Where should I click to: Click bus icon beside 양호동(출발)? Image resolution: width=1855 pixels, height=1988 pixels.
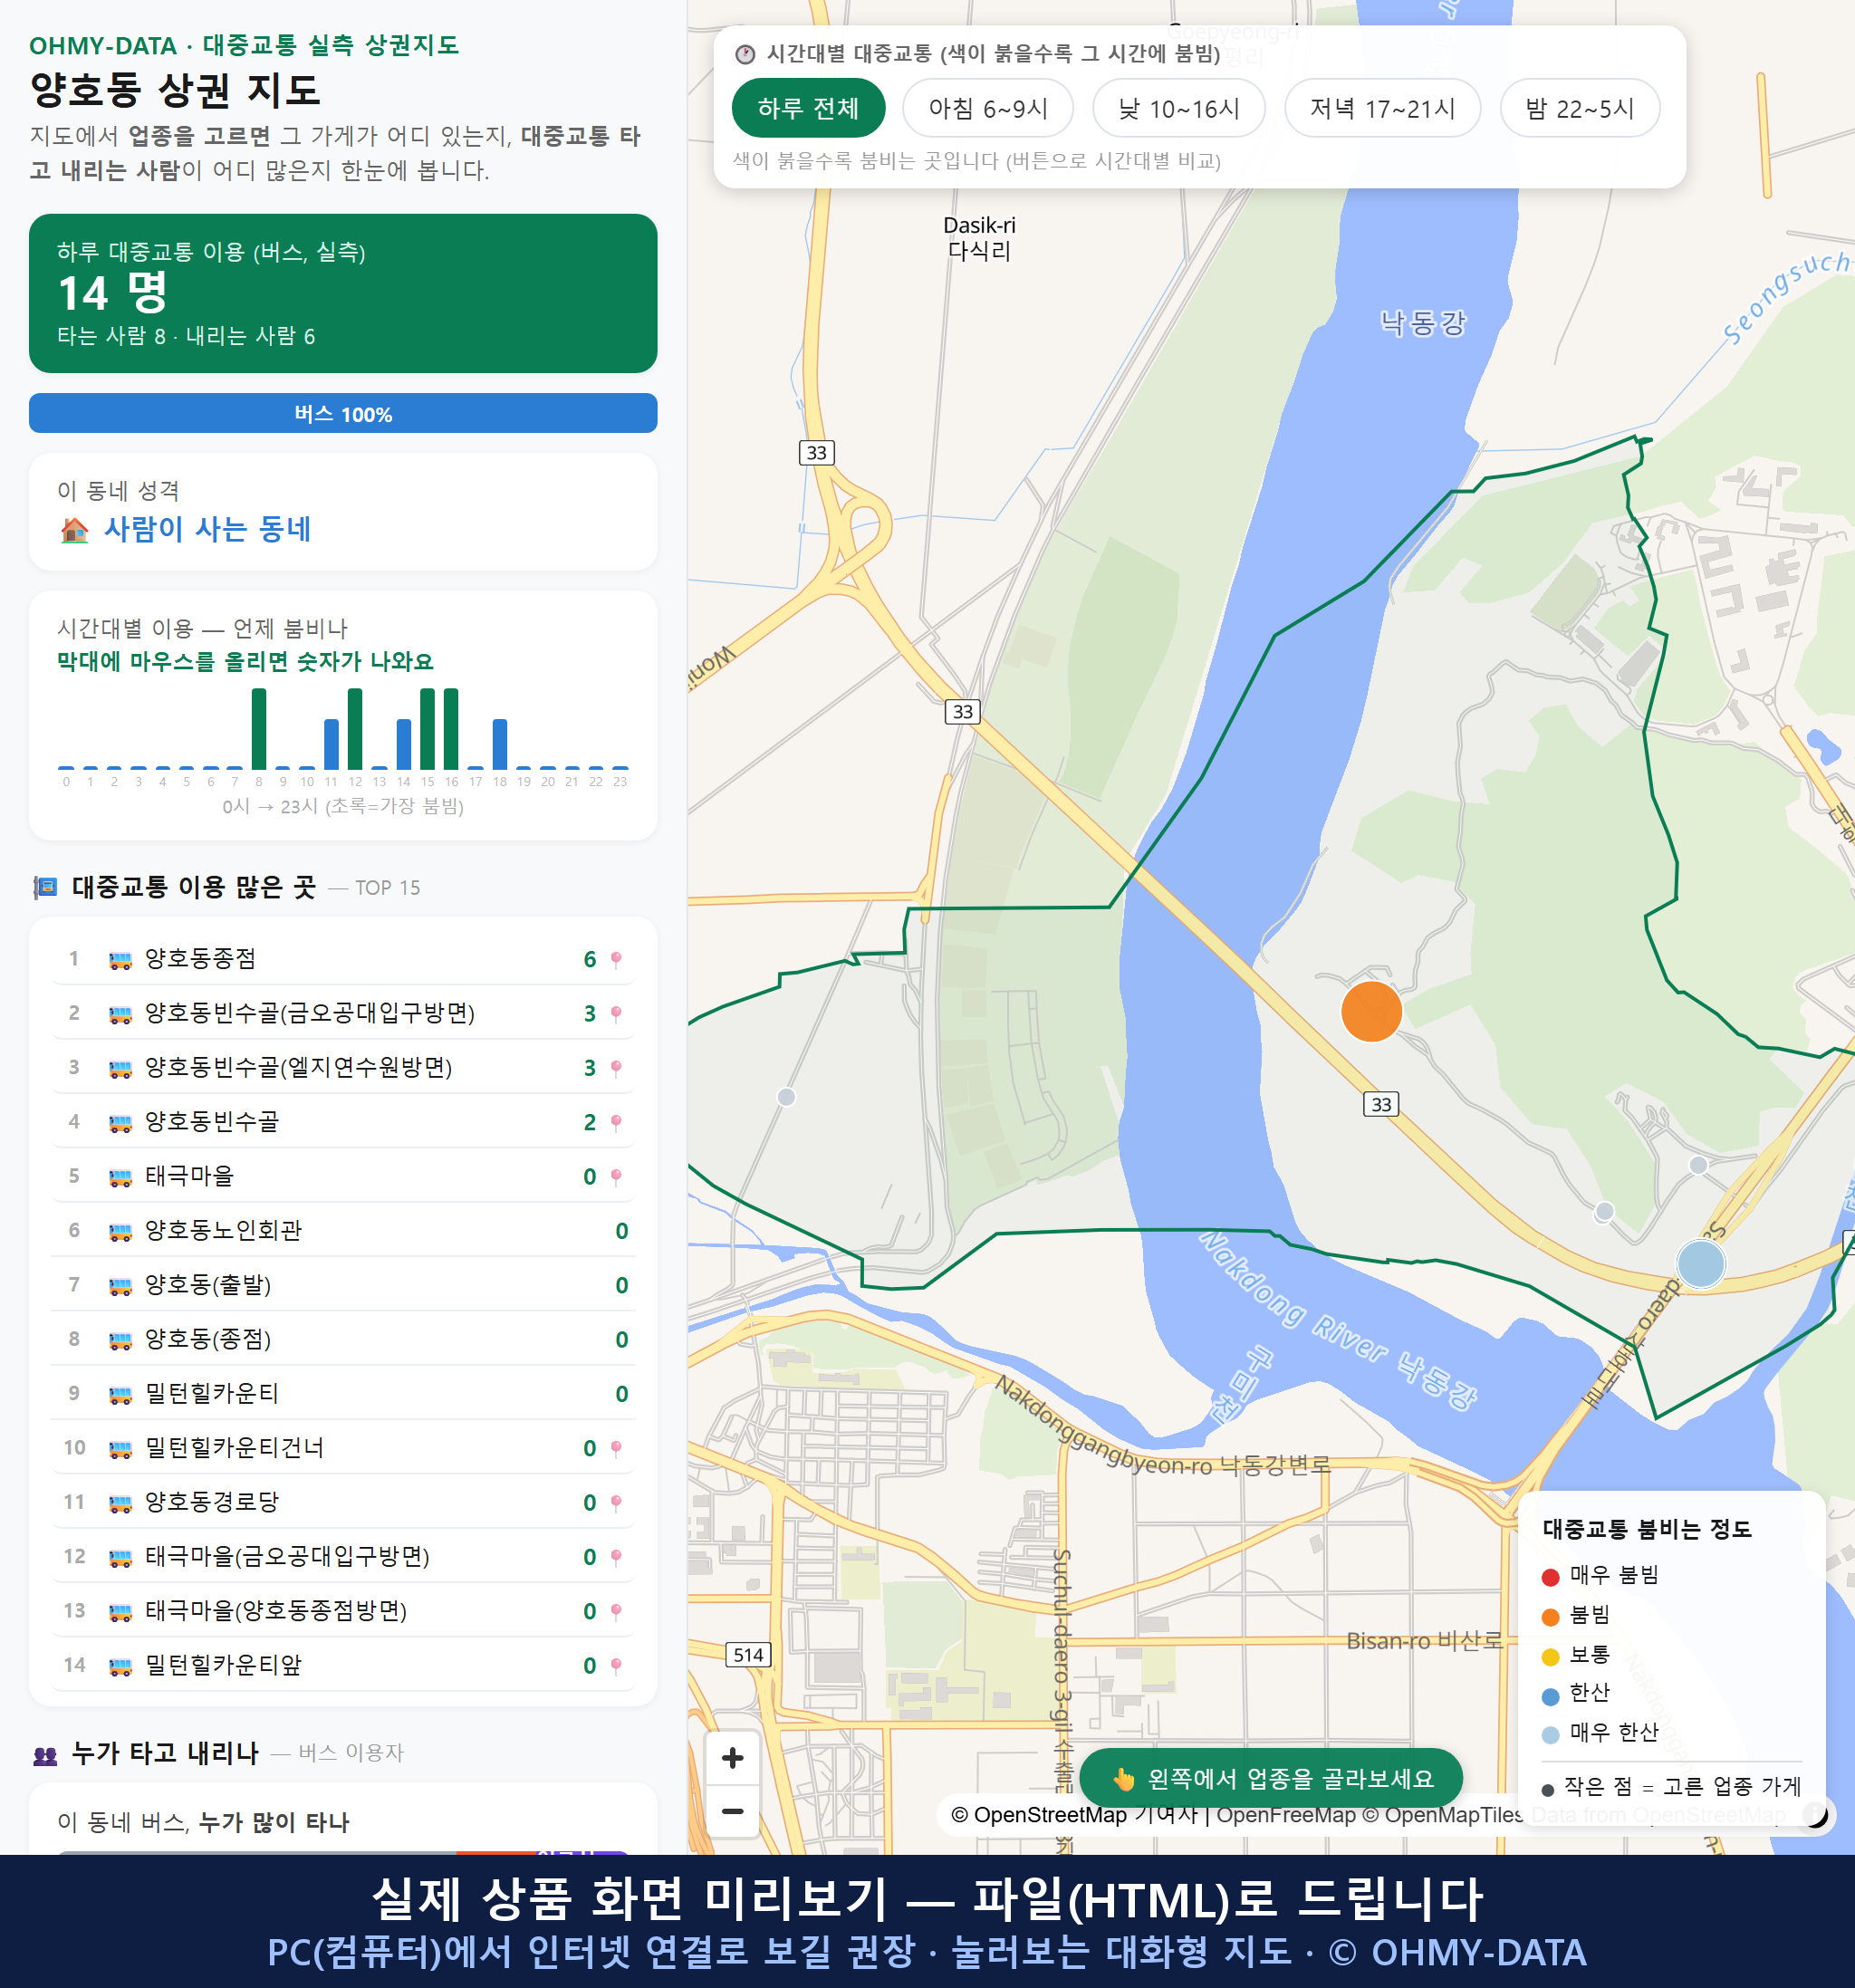120,1286
